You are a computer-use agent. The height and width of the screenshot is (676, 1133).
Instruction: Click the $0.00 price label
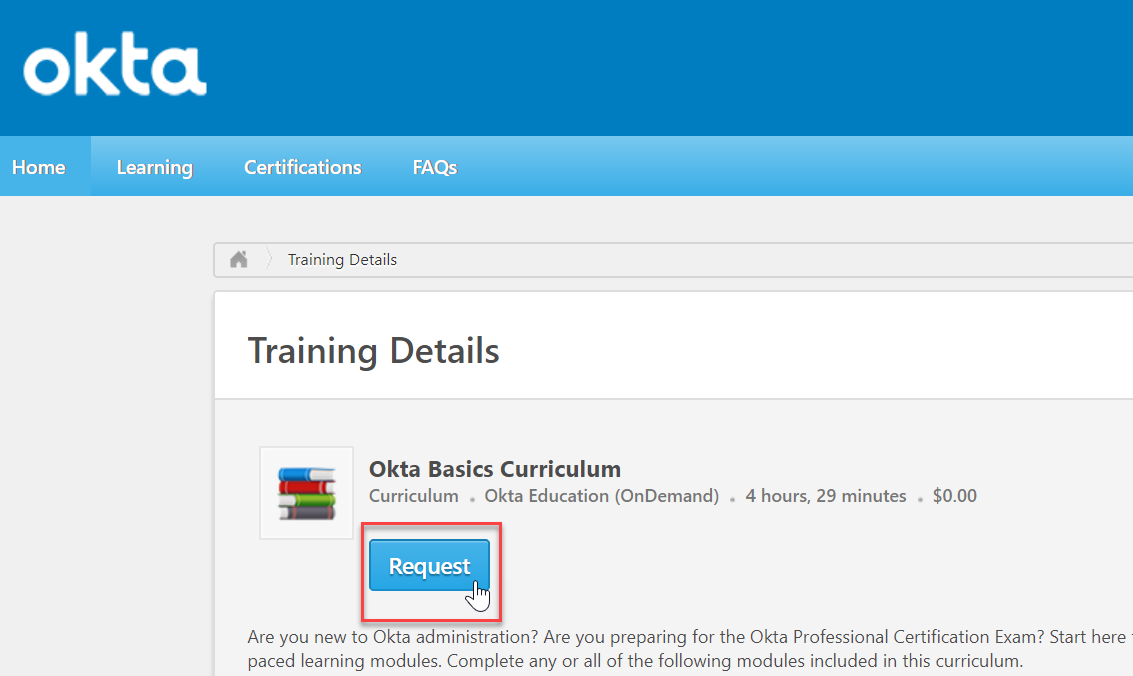click(x=954, y=496)
